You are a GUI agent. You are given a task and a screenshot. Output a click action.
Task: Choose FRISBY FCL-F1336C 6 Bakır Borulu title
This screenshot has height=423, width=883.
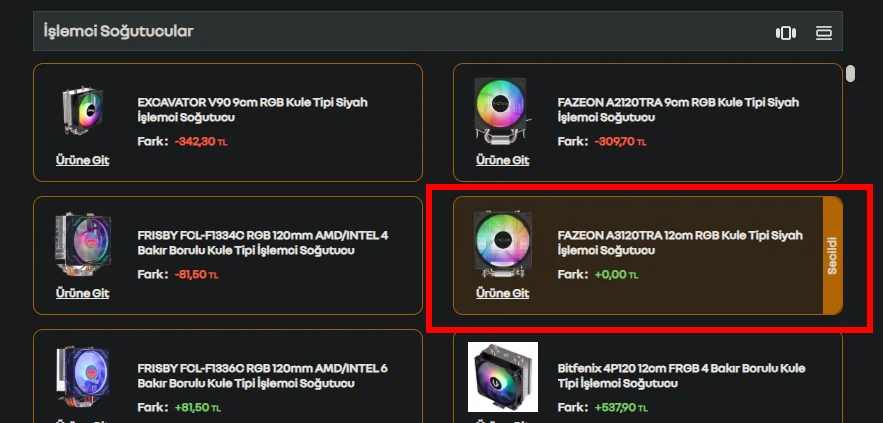[262, 376]
